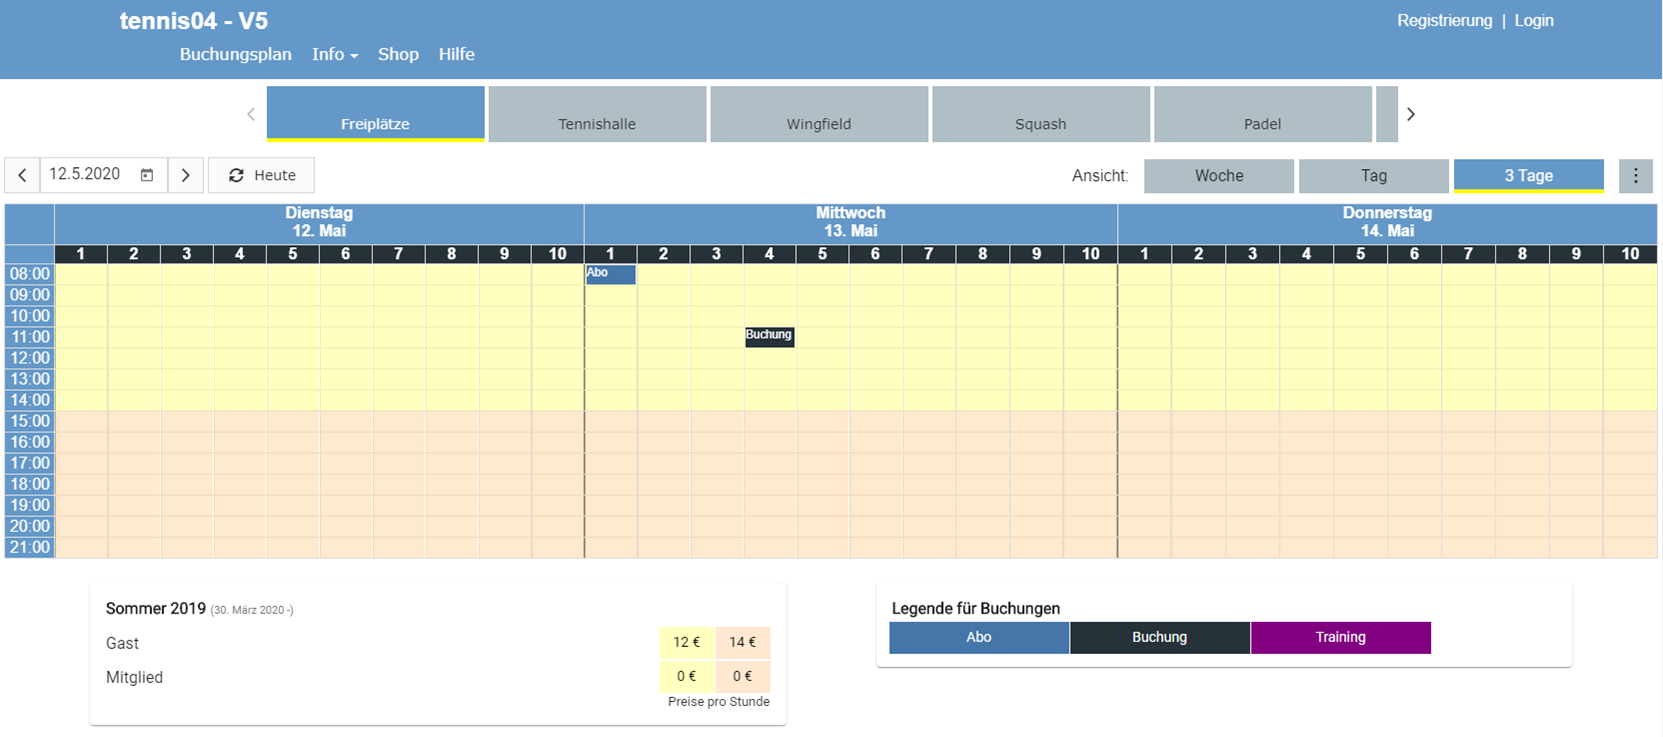
Task: Select the 3 Tage view
Action: click(1528, 176)
